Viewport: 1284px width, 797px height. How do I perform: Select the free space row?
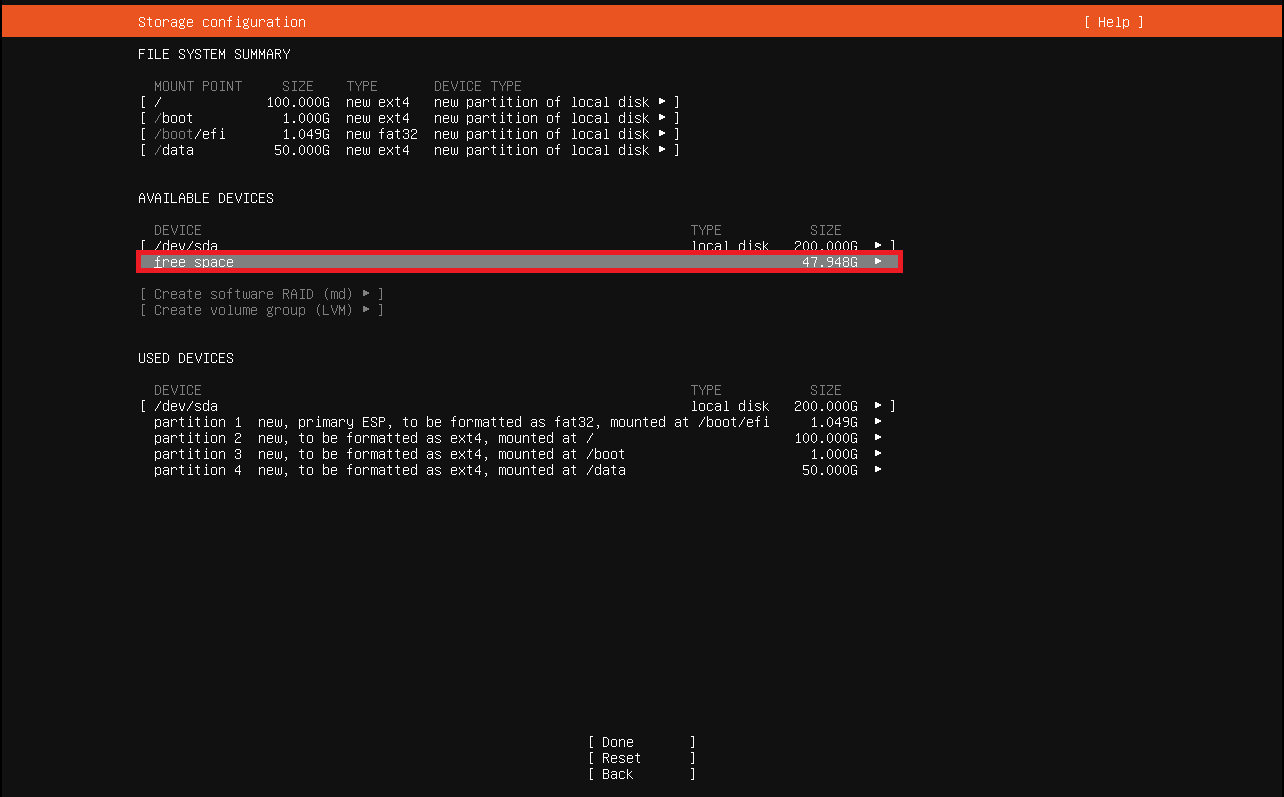[x=518, y=262]
